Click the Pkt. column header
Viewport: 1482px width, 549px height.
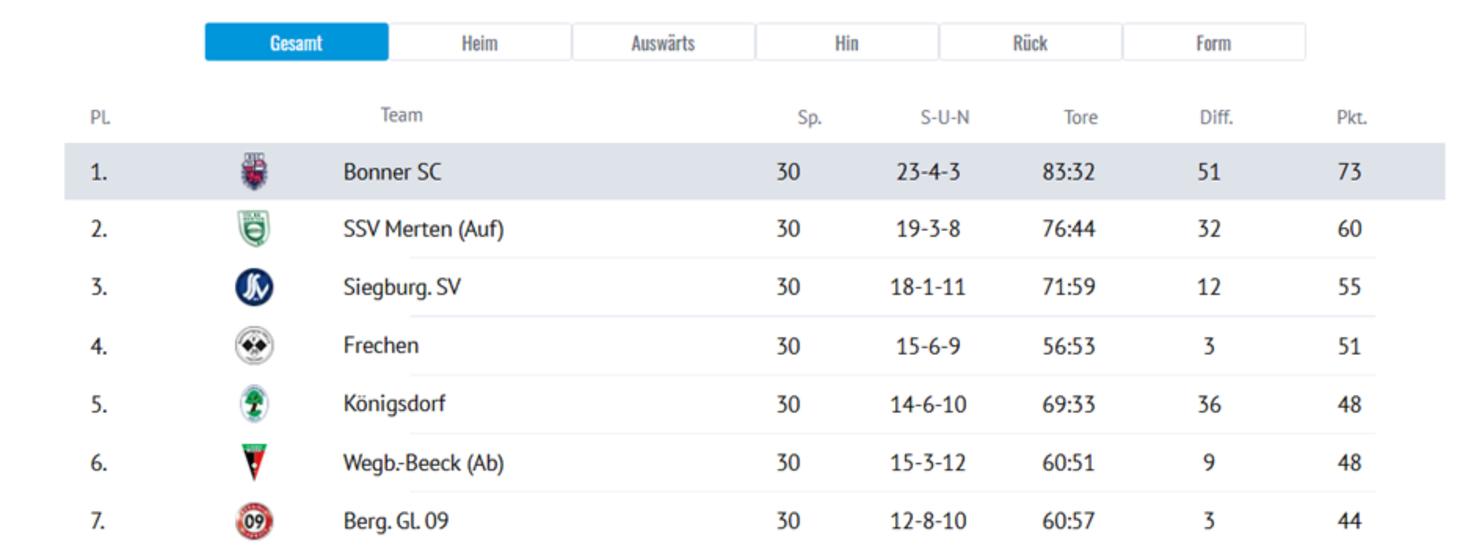[1351, 117]
